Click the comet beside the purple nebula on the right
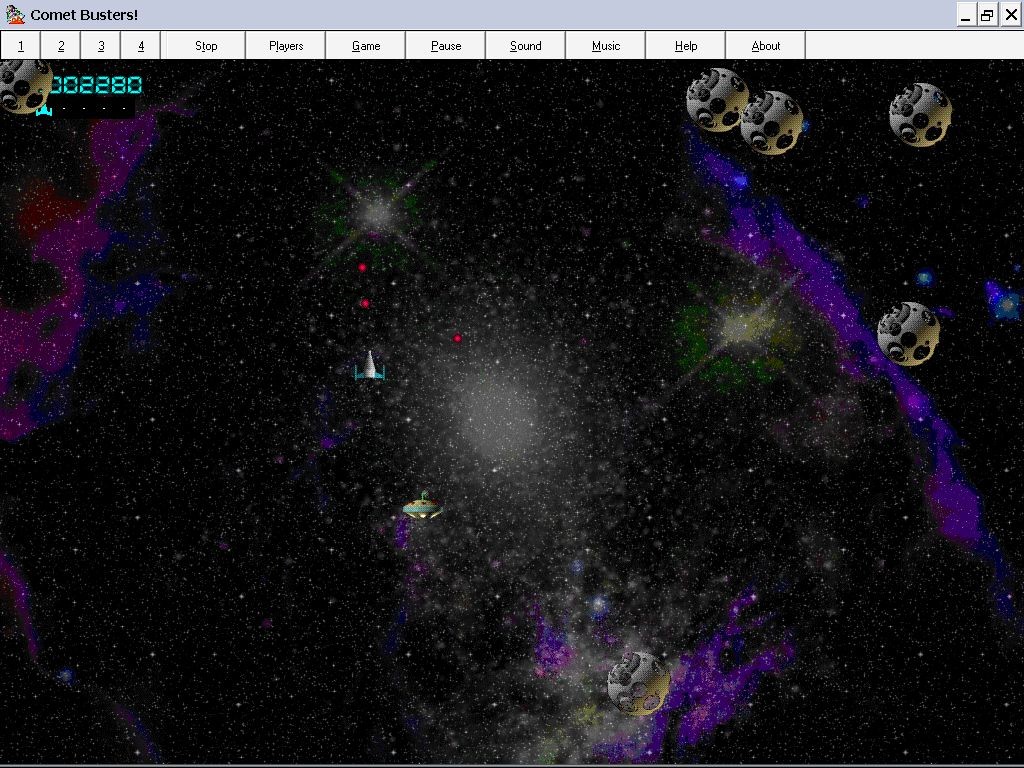Screen dimensions: 1024x768 908,334
